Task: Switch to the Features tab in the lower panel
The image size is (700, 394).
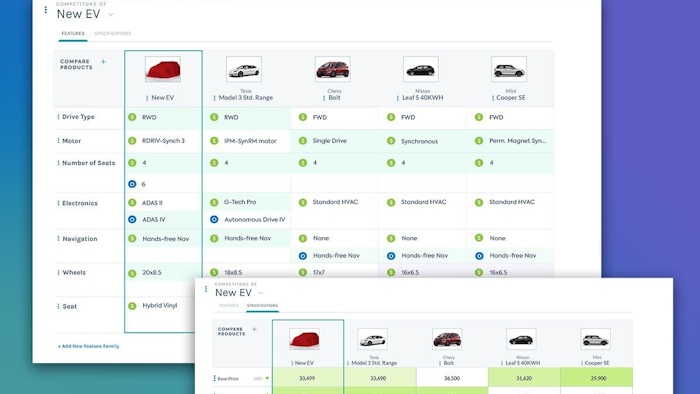Action: point(229,306)
